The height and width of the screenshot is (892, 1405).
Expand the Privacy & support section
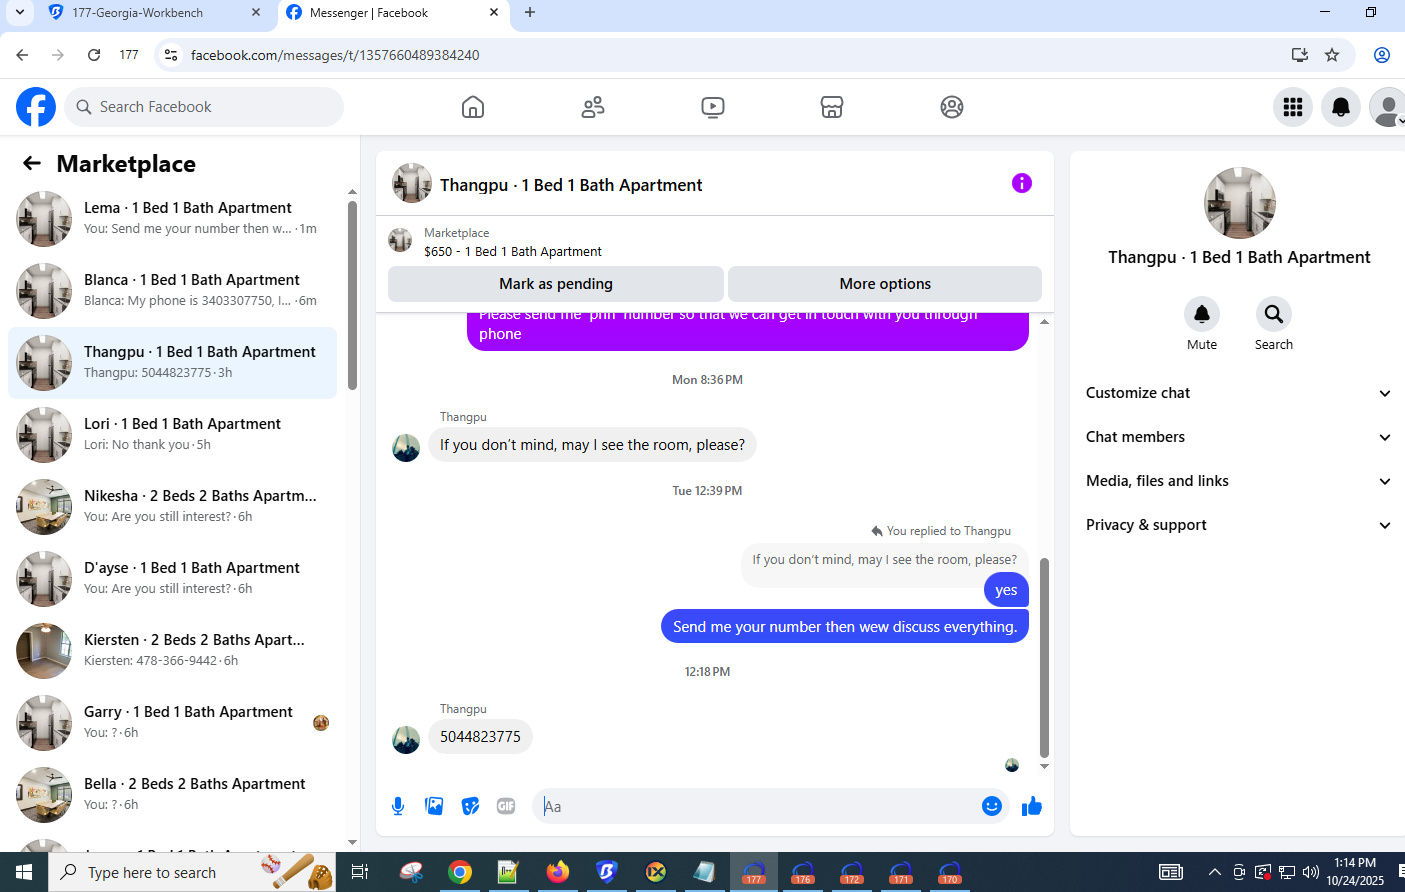1239,525
